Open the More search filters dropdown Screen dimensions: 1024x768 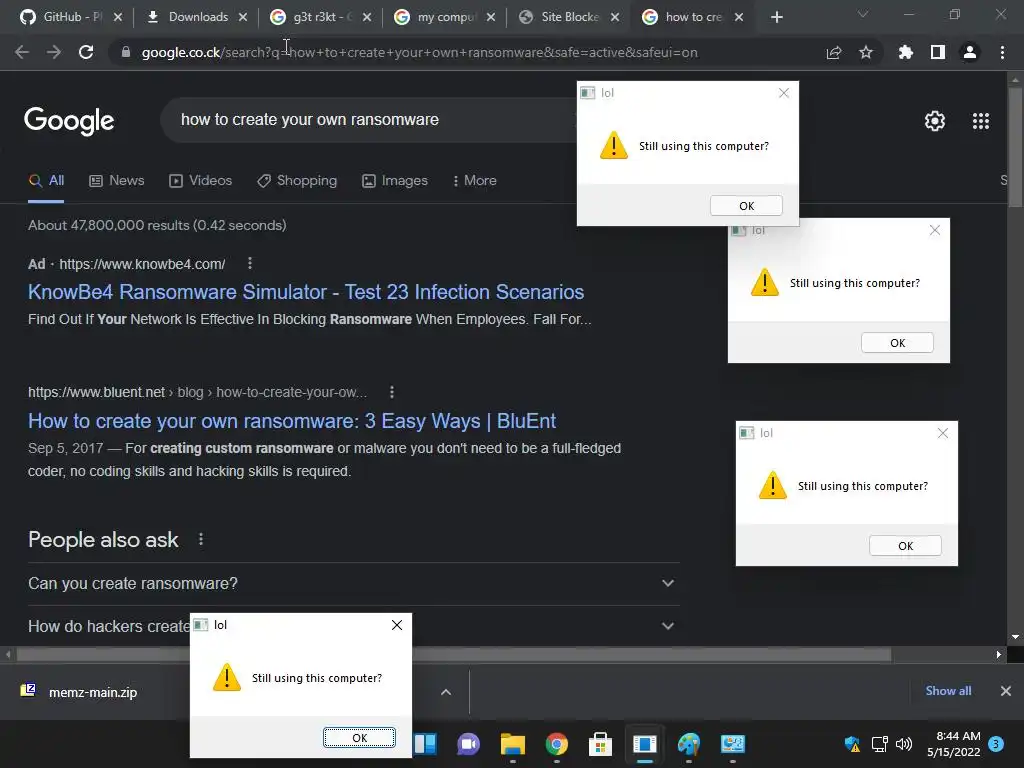click(475, 181)
